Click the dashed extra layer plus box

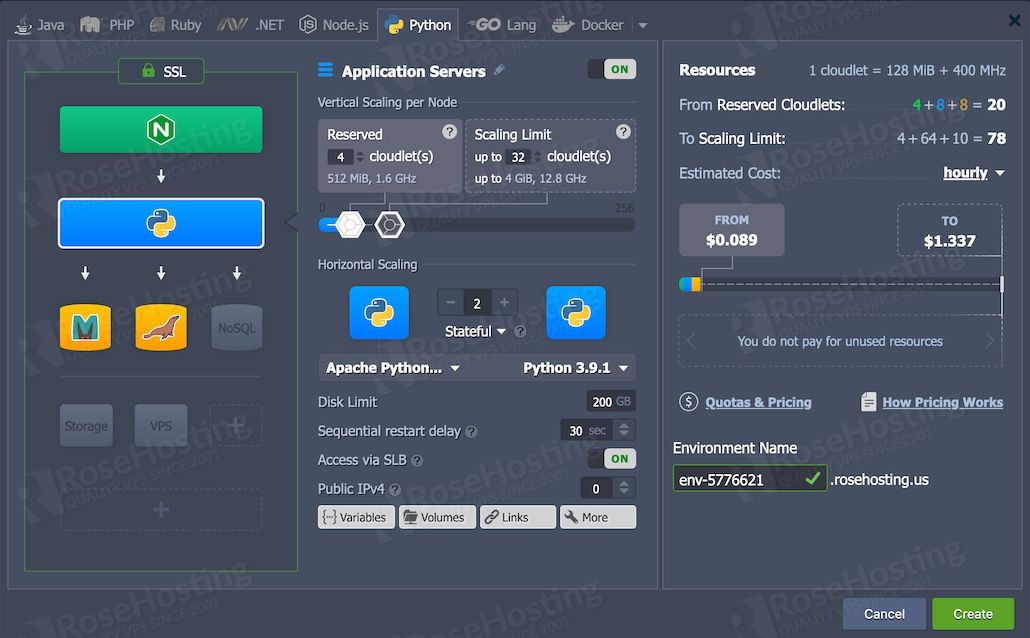pyautogui.click(x=236, y=426)
